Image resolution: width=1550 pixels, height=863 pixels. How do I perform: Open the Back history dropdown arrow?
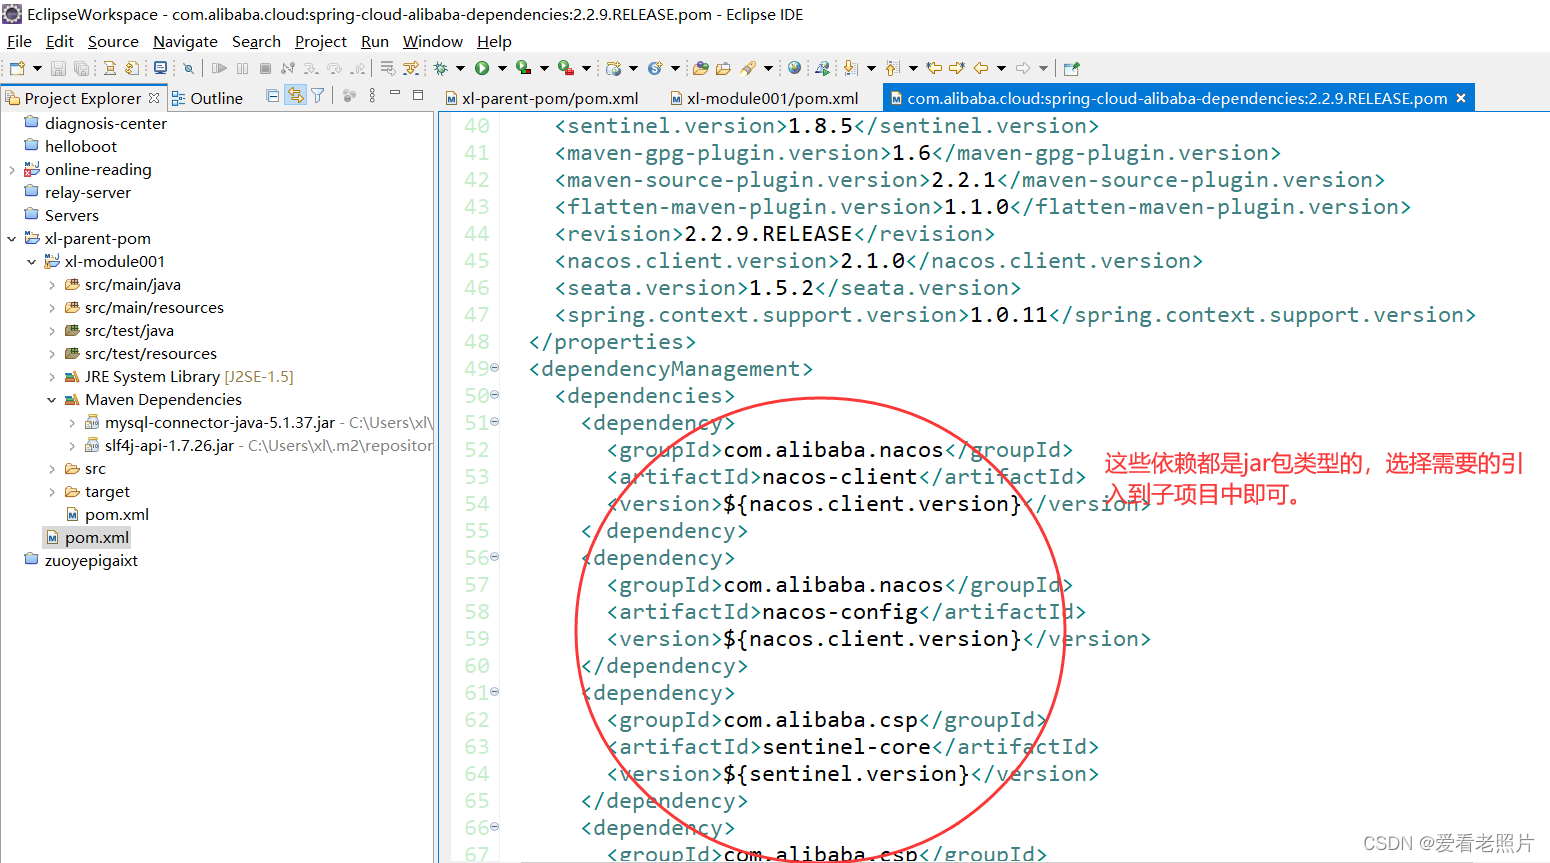click(x=1001, y=68)
